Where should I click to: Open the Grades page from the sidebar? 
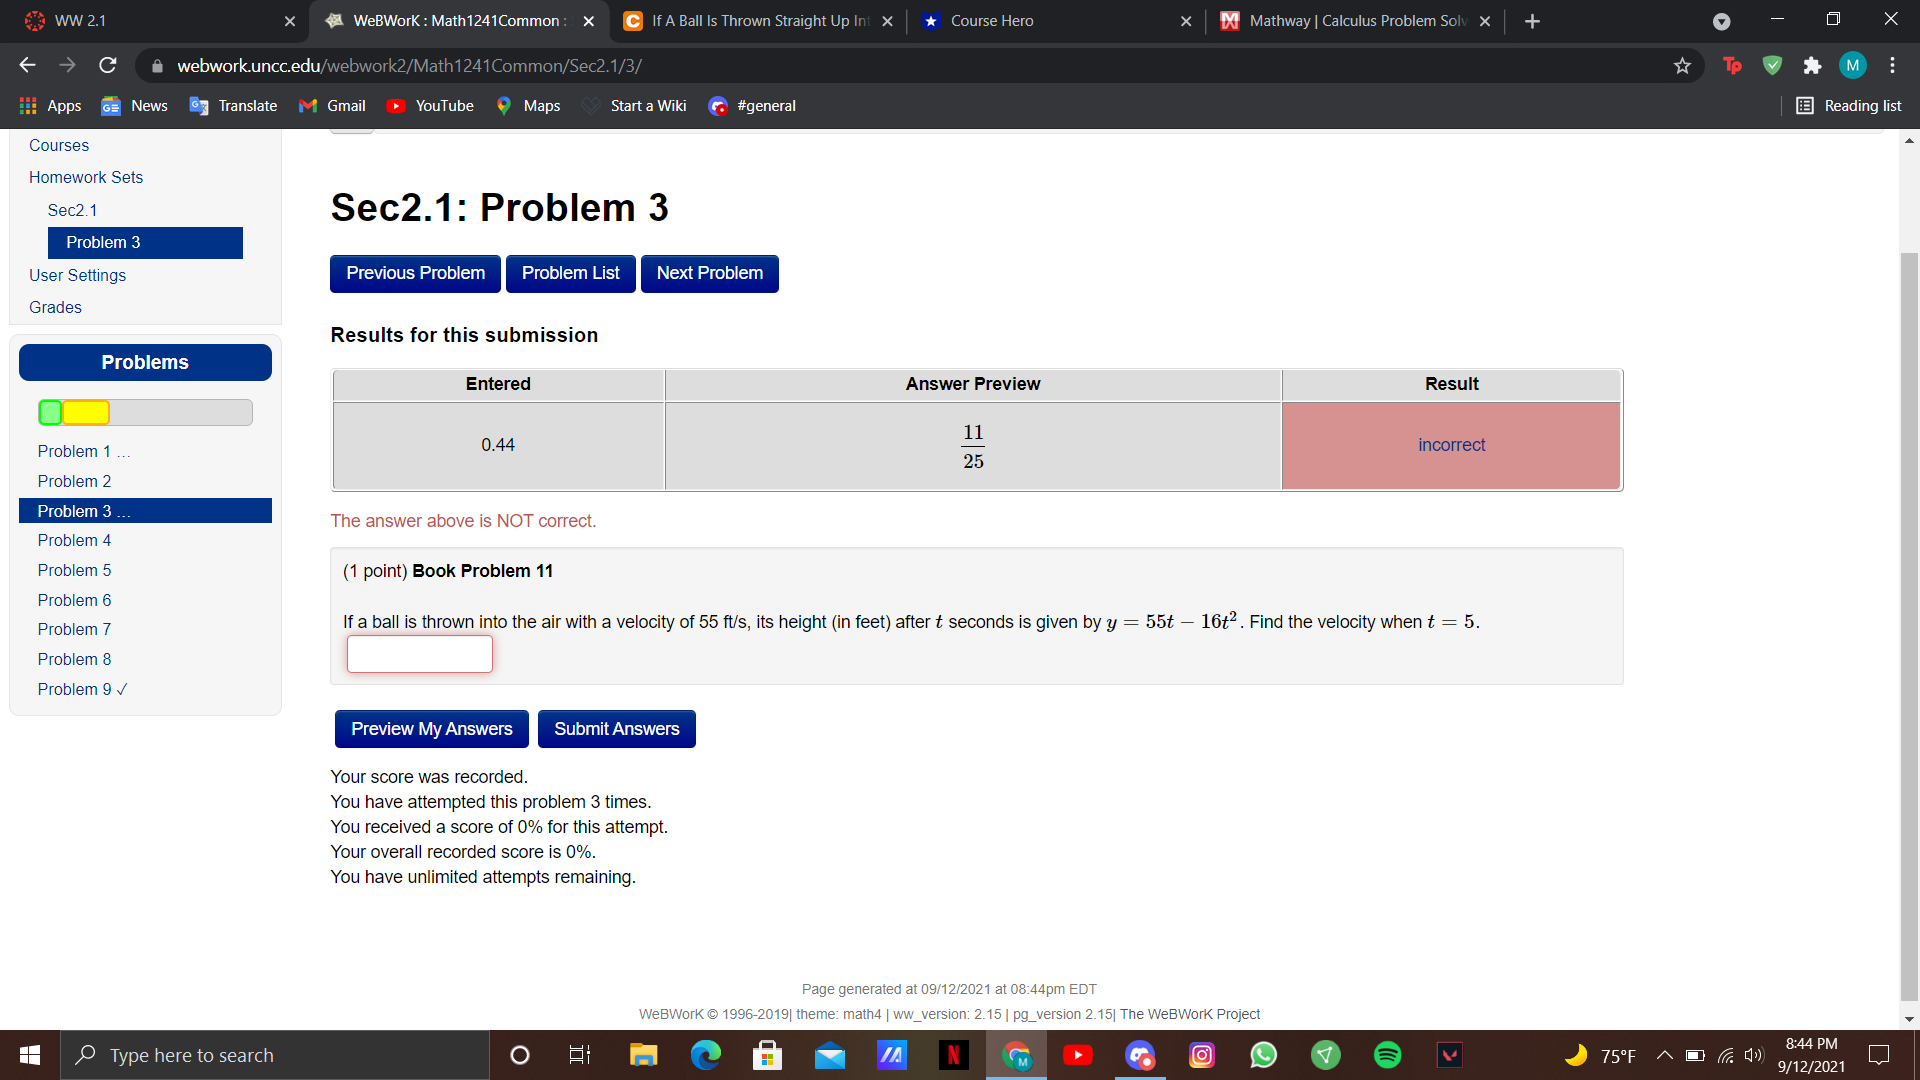pos(55,307)
